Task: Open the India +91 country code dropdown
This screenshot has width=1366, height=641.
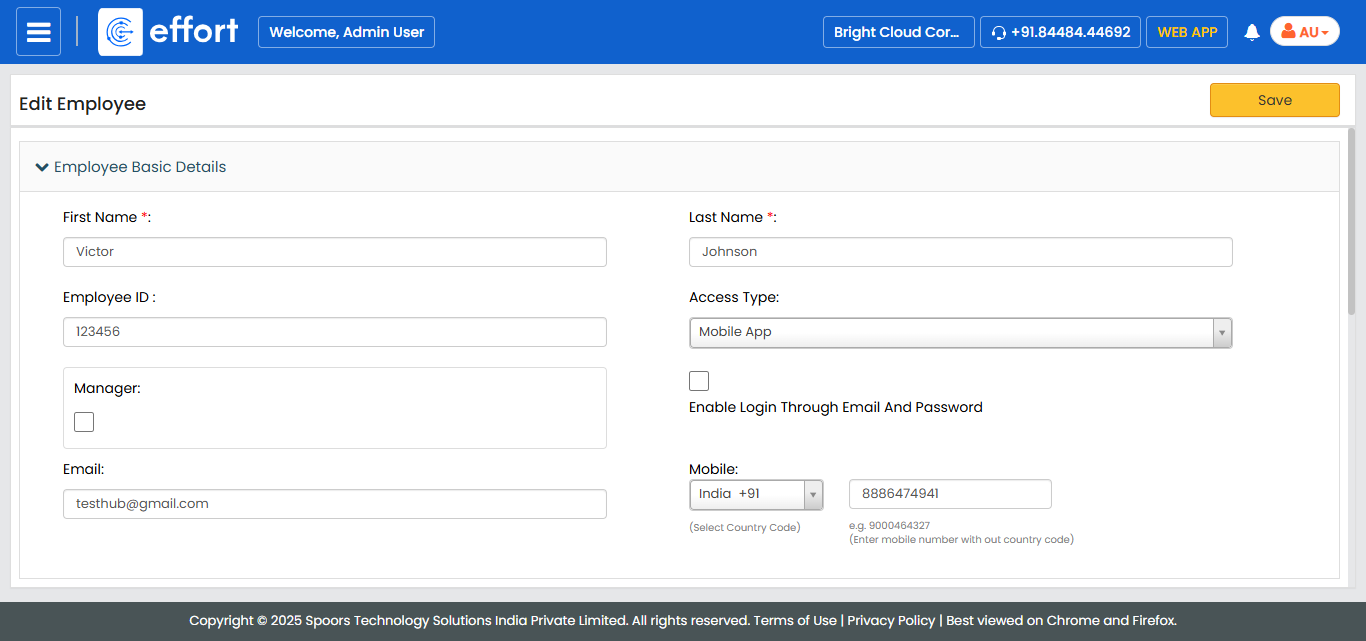Action: point(756,494)
